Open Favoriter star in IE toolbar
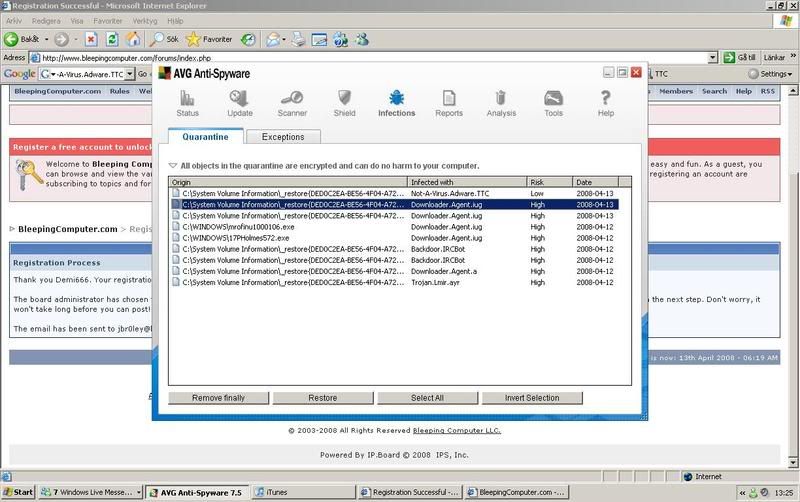Viewport: 800px width, 502px height. [x=209, y=39]
